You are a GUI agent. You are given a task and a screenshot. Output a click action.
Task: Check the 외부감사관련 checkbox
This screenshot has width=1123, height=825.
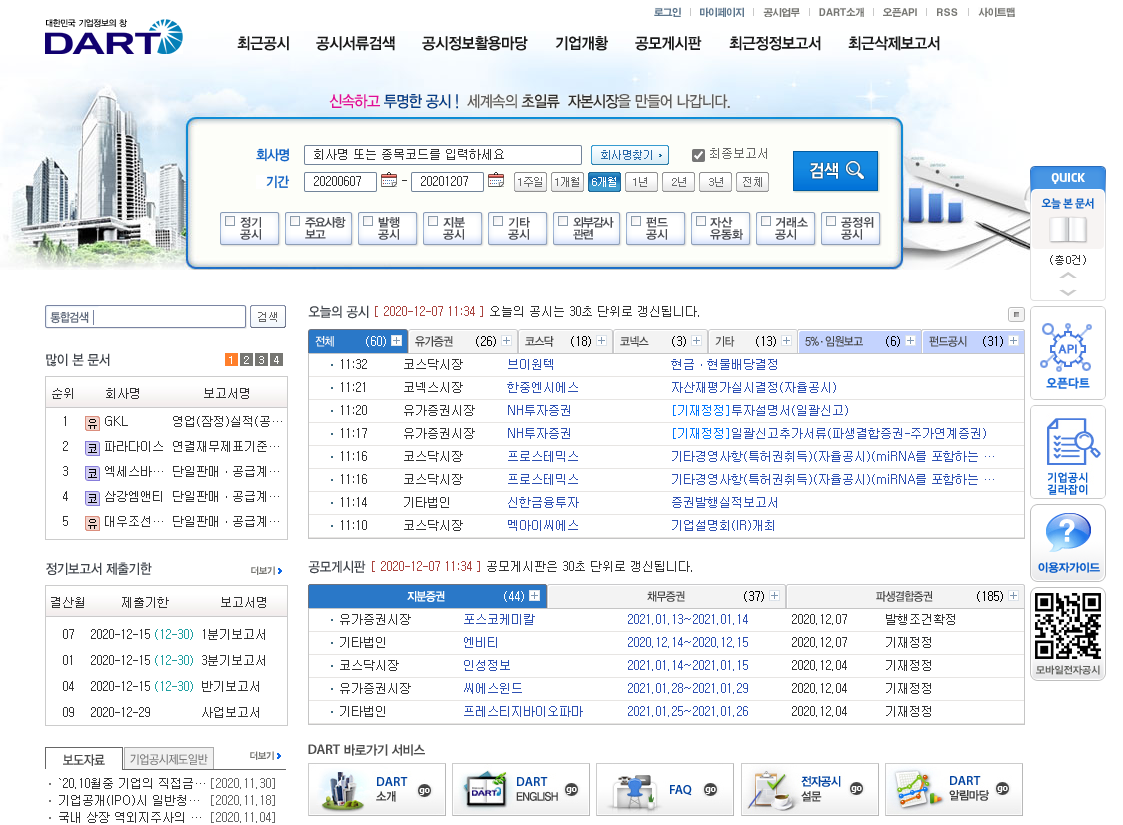[x=564, y=221]
